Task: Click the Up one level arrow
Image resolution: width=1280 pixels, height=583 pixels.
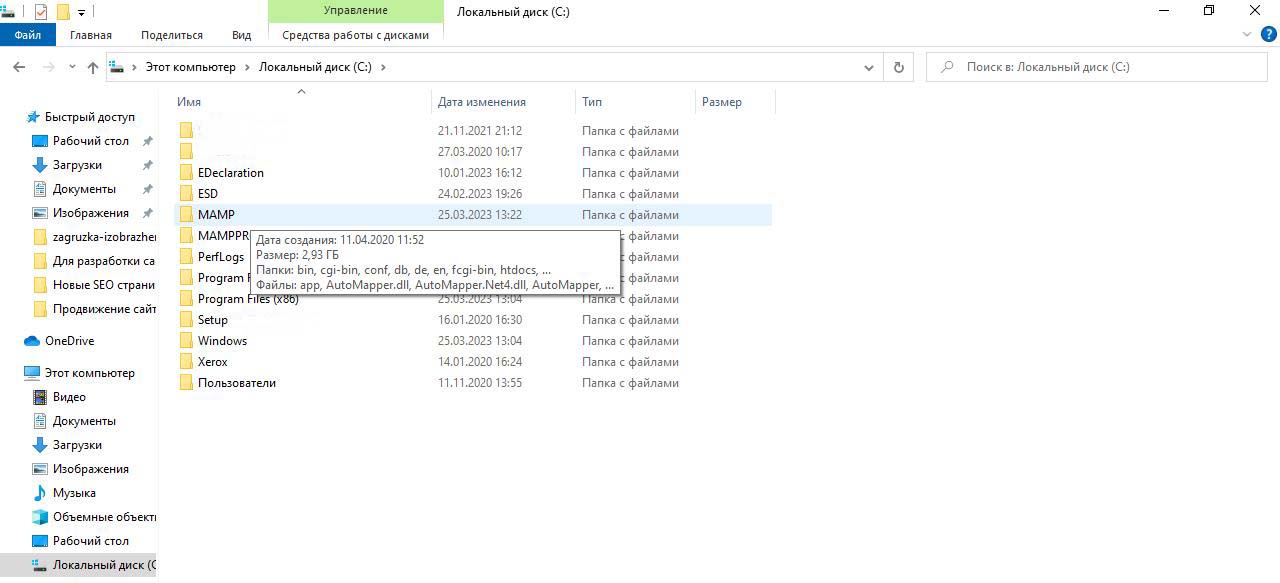Action: point(93,67)
